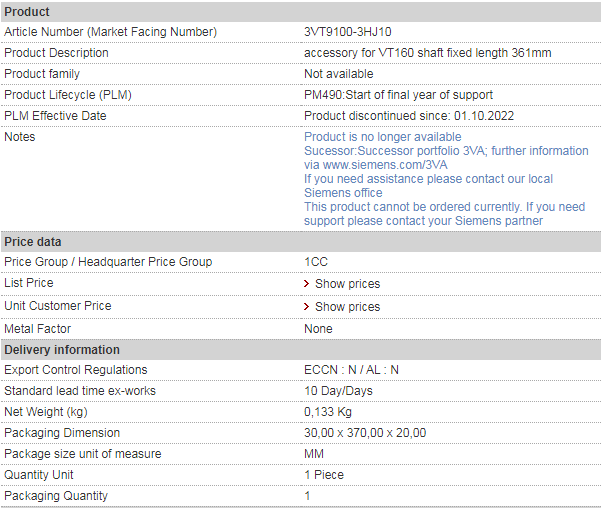Image resolution: width=603 pixels, height=508 pixels.
Task: Click the 'PLM Effective Date' label
Action: [55, 116]
